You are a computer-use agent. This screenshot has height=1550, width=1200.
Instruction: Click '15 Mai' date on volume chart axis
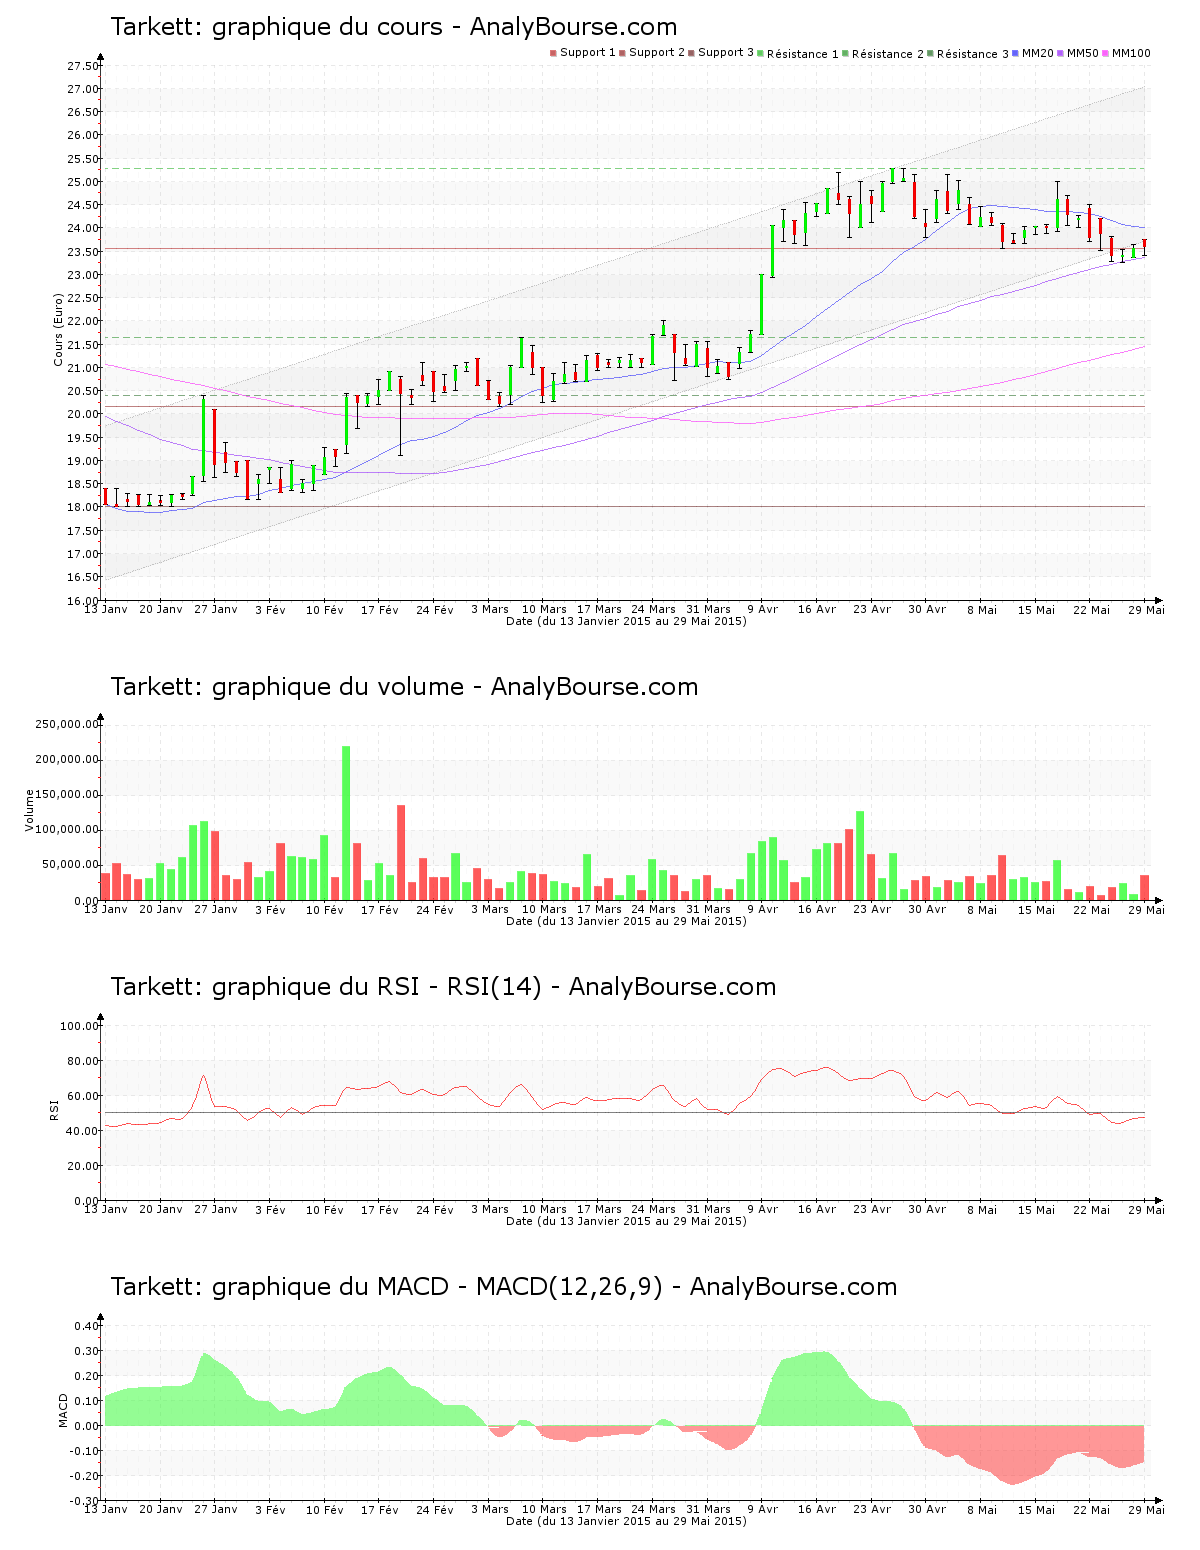pos(1036,910)
